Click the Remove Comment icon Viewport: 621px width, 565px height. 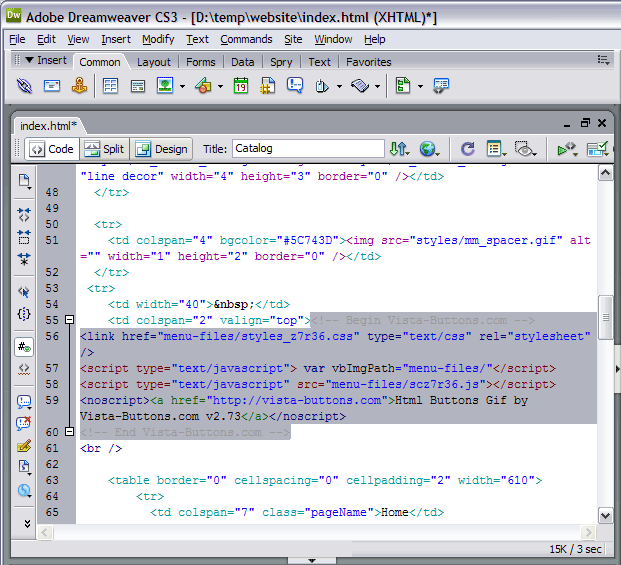pos(24,424)
